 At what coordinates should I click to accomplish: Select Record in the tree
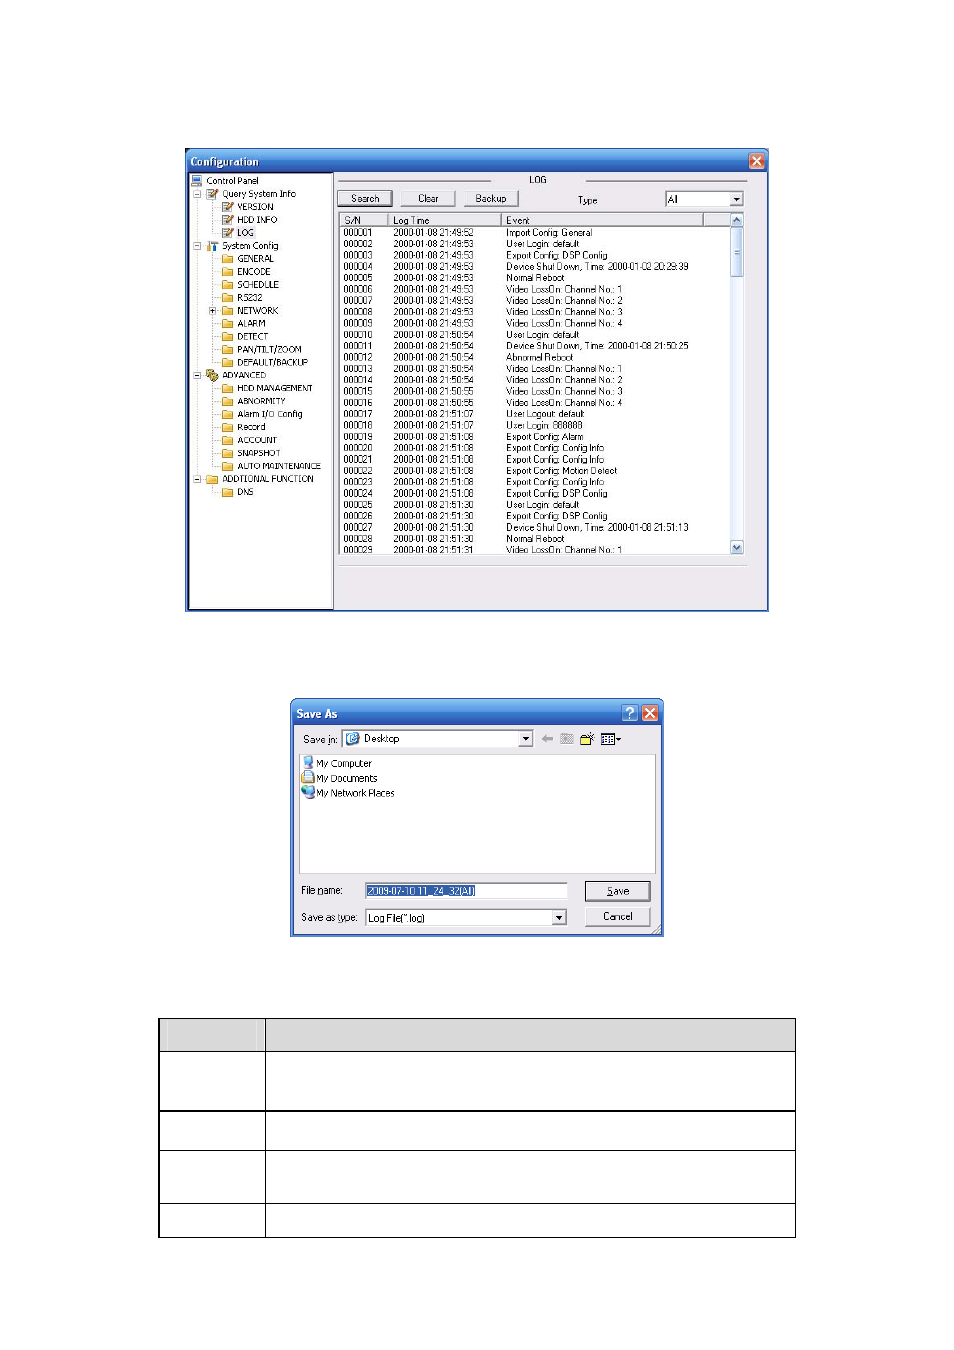coord(251,428)
